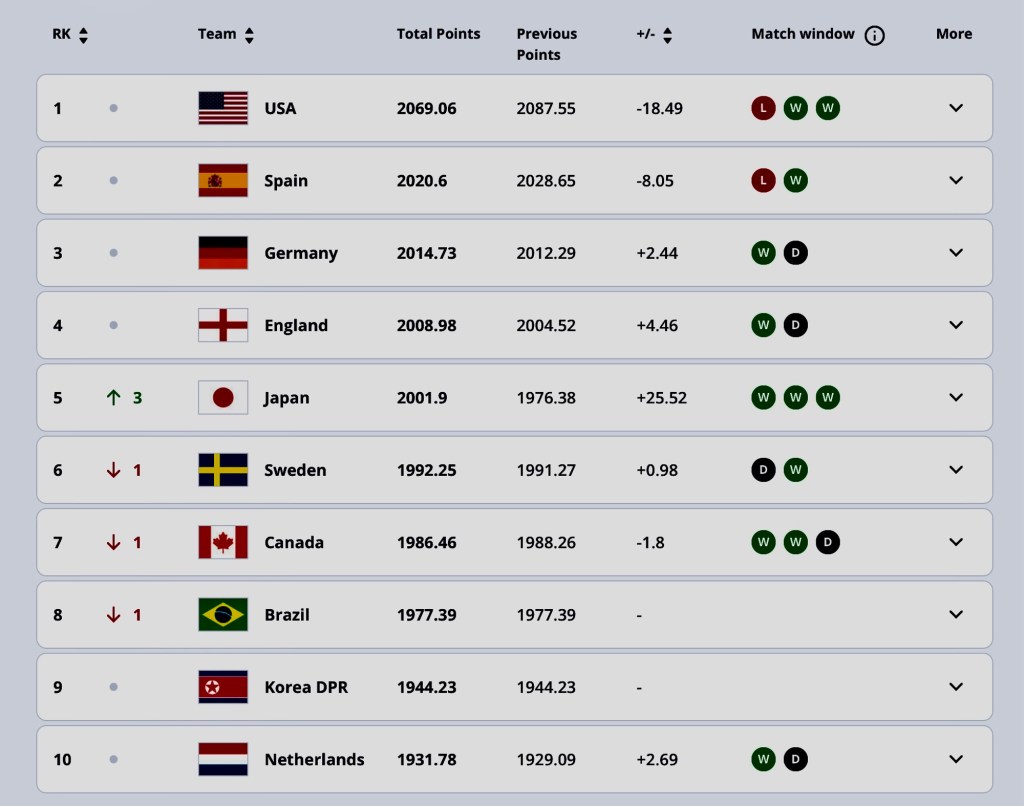Click the Canada flag icon
The width and height of the screenshot is (1024, 806).
(223, 542)
